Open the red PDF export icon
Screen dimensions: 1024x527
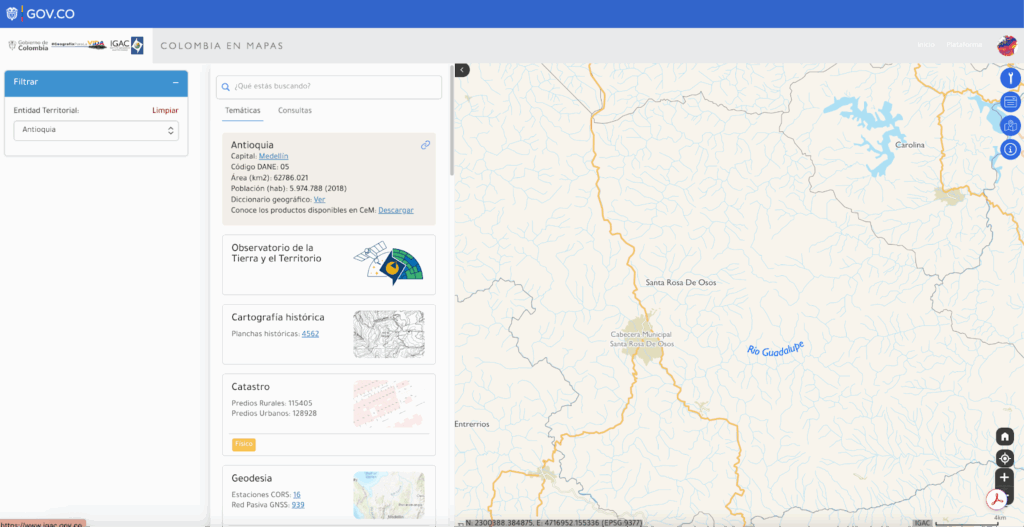996,499
